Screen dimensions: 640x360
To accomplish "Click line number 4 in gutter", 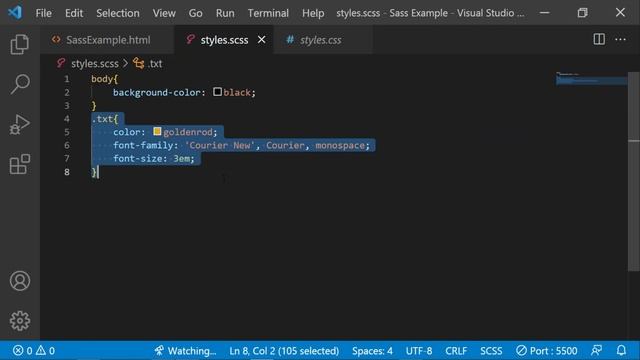I will [x=67, y=119].
